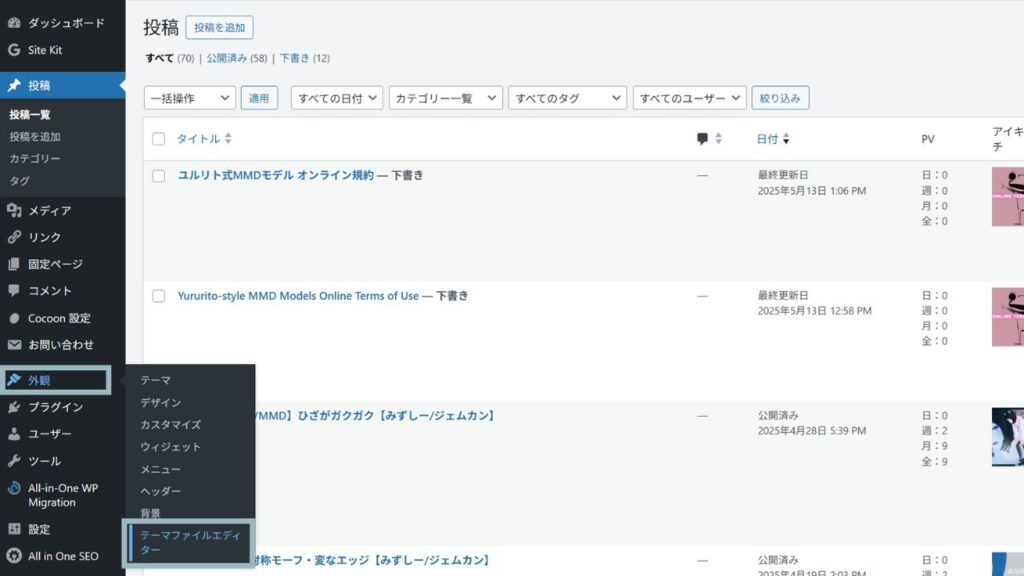Viewport: 1024px width, 576px height.
Task: Open post ひざがガクガク【みずしー/ジェムカン】
Action: coord(375,415)
